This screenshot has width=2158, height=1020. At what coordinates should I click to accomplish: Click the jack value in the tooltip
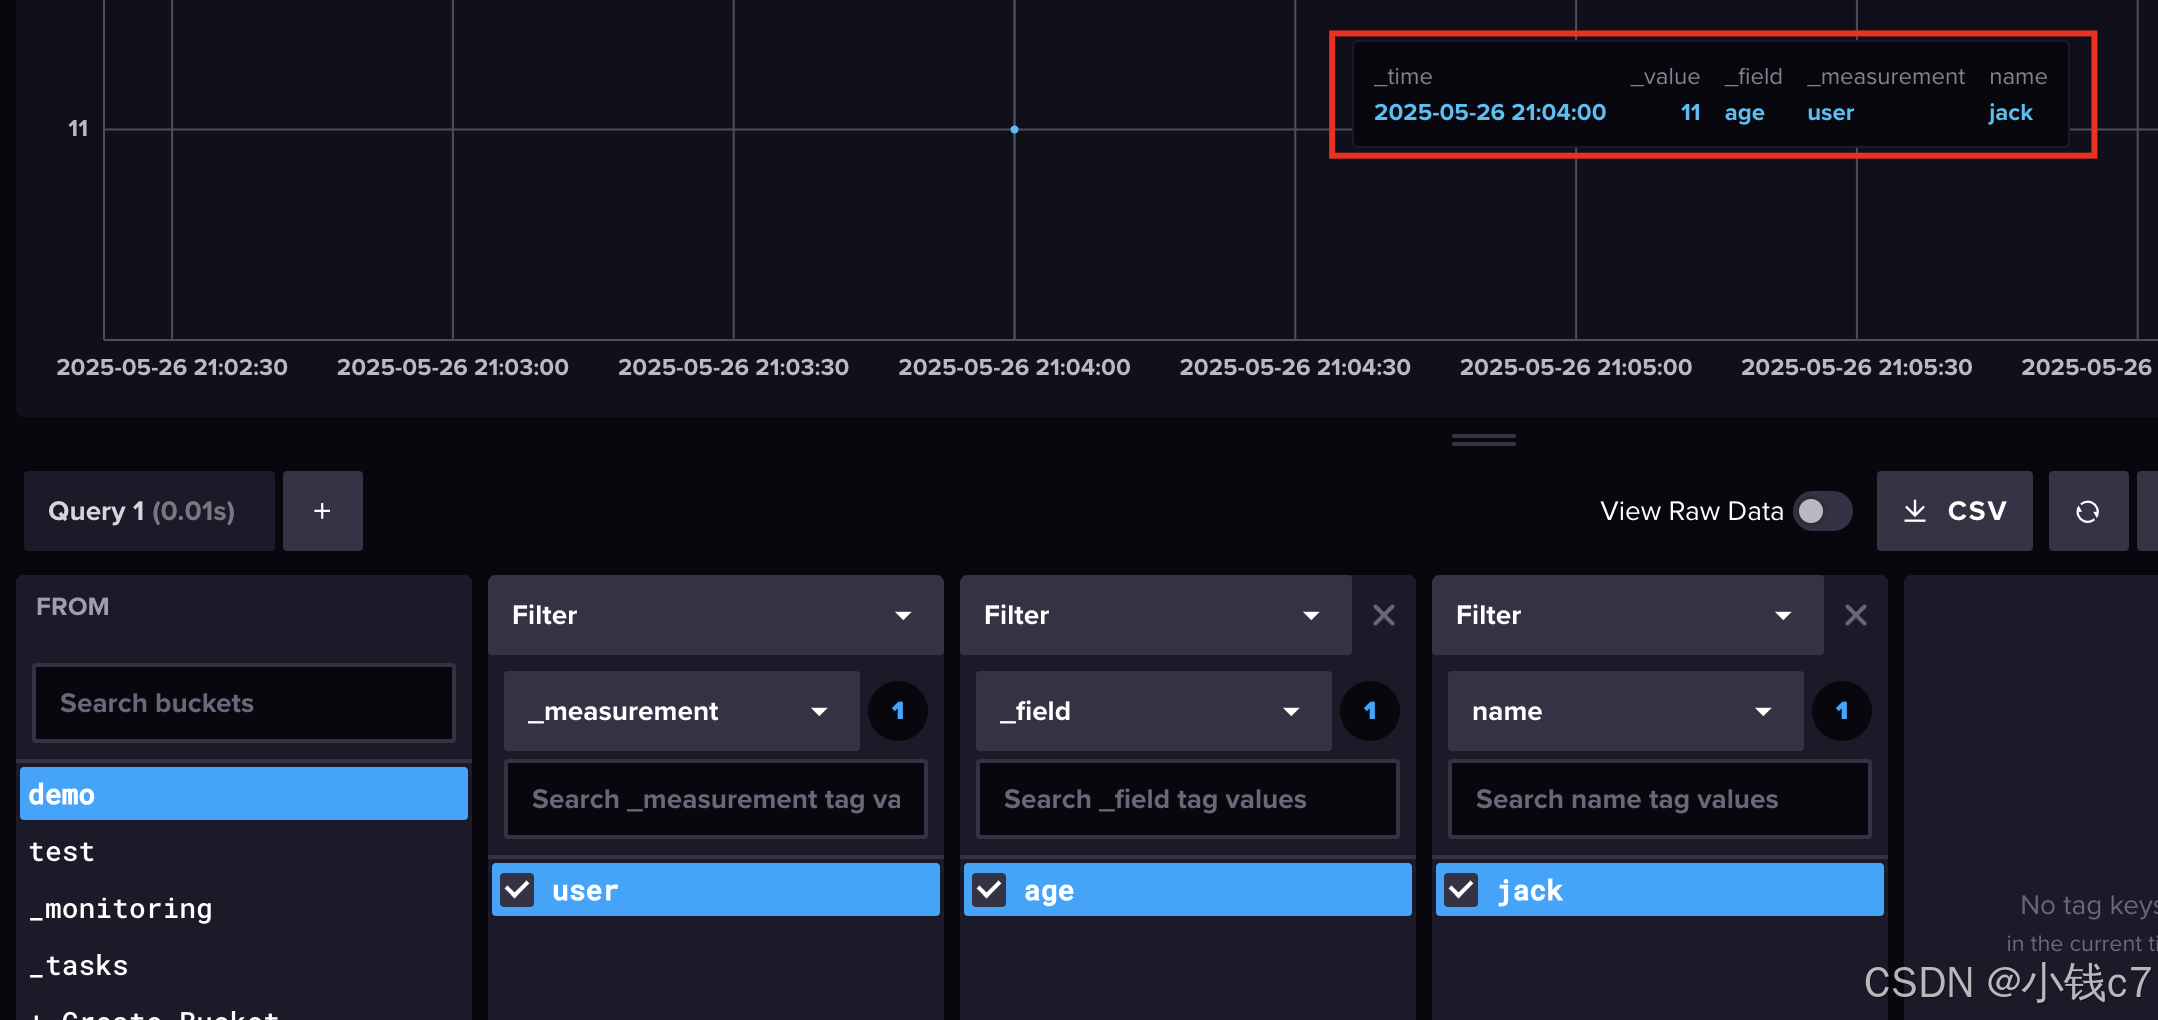click(x=2010, y=112)
